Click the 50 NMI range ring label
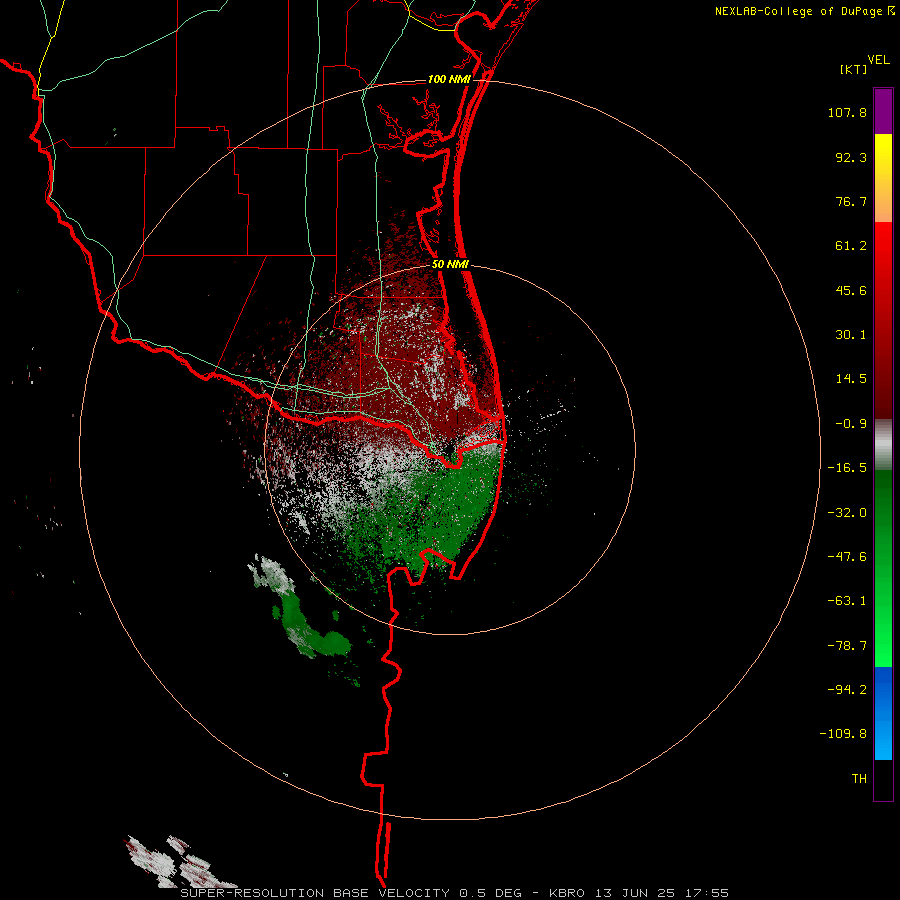The width and height of the screenshot is (900, 900). pos(450,265)
